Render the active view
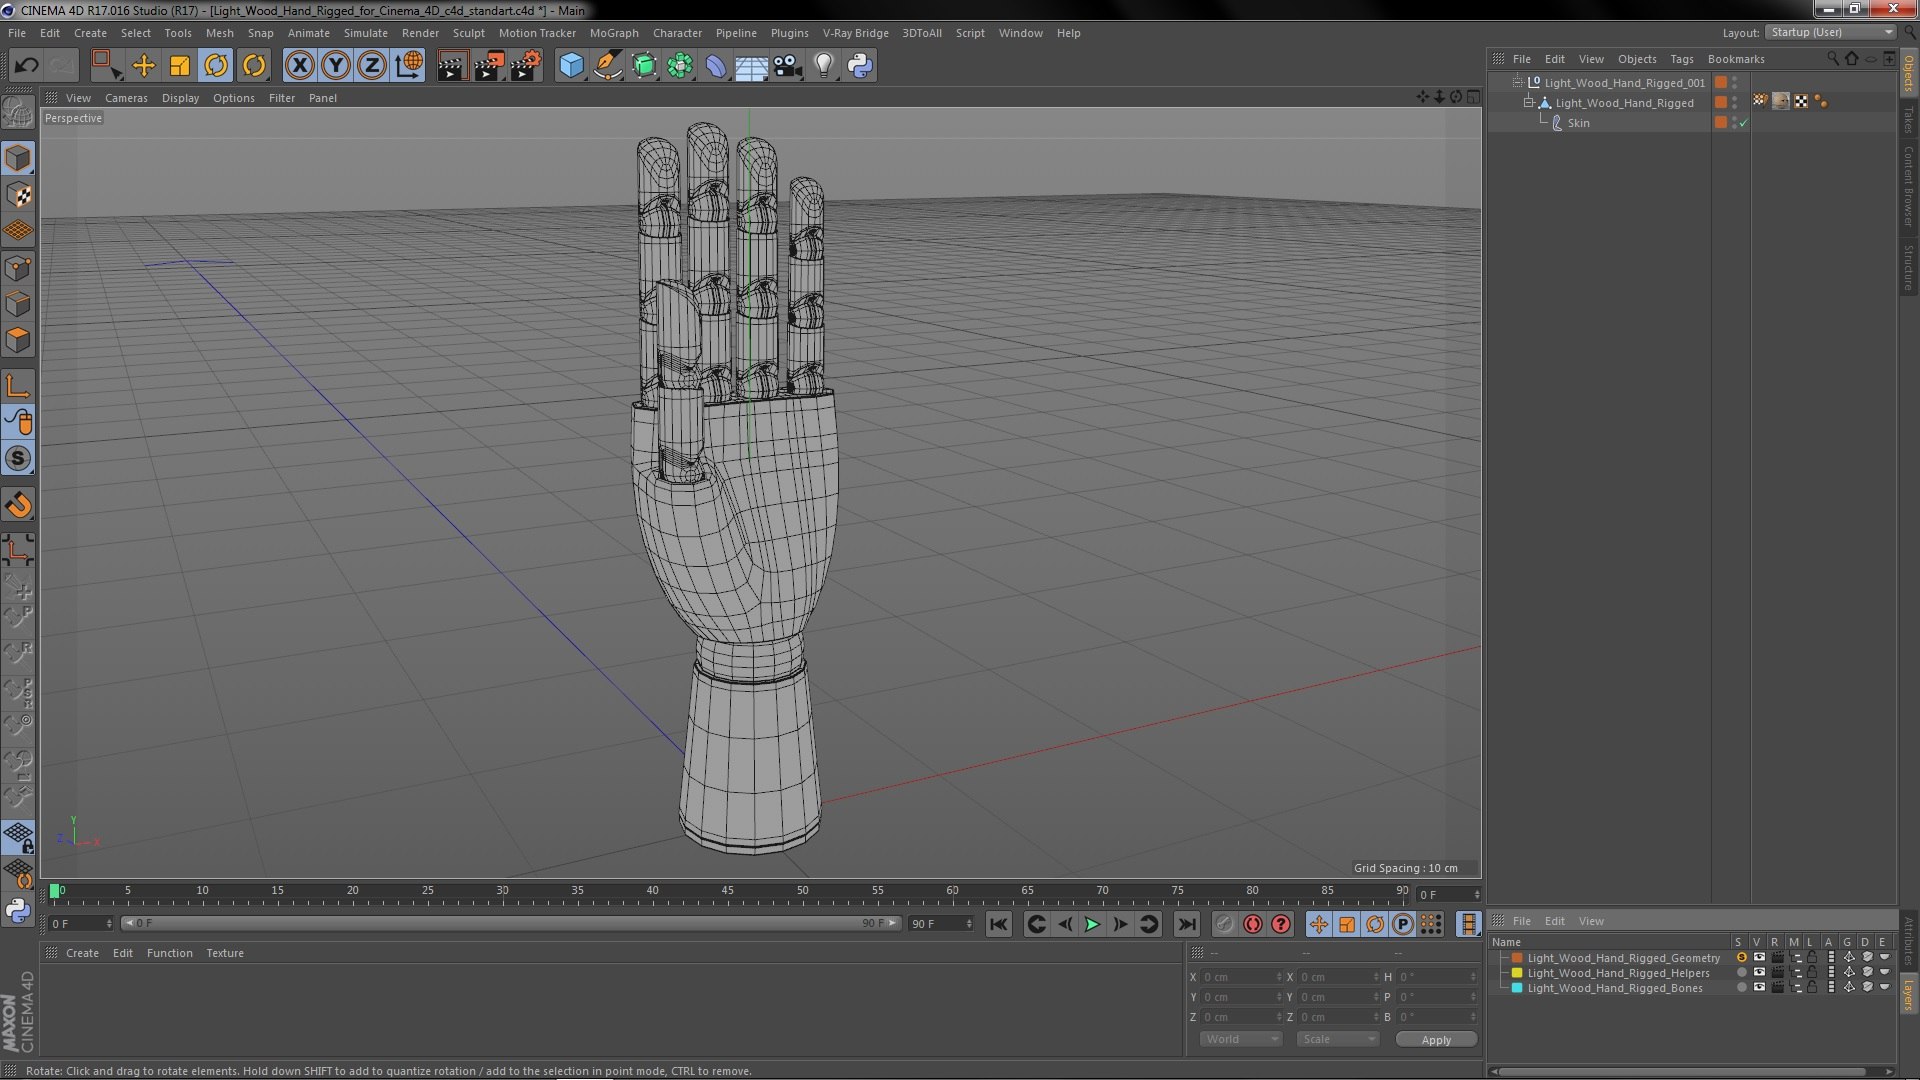 tap(451, 66)
